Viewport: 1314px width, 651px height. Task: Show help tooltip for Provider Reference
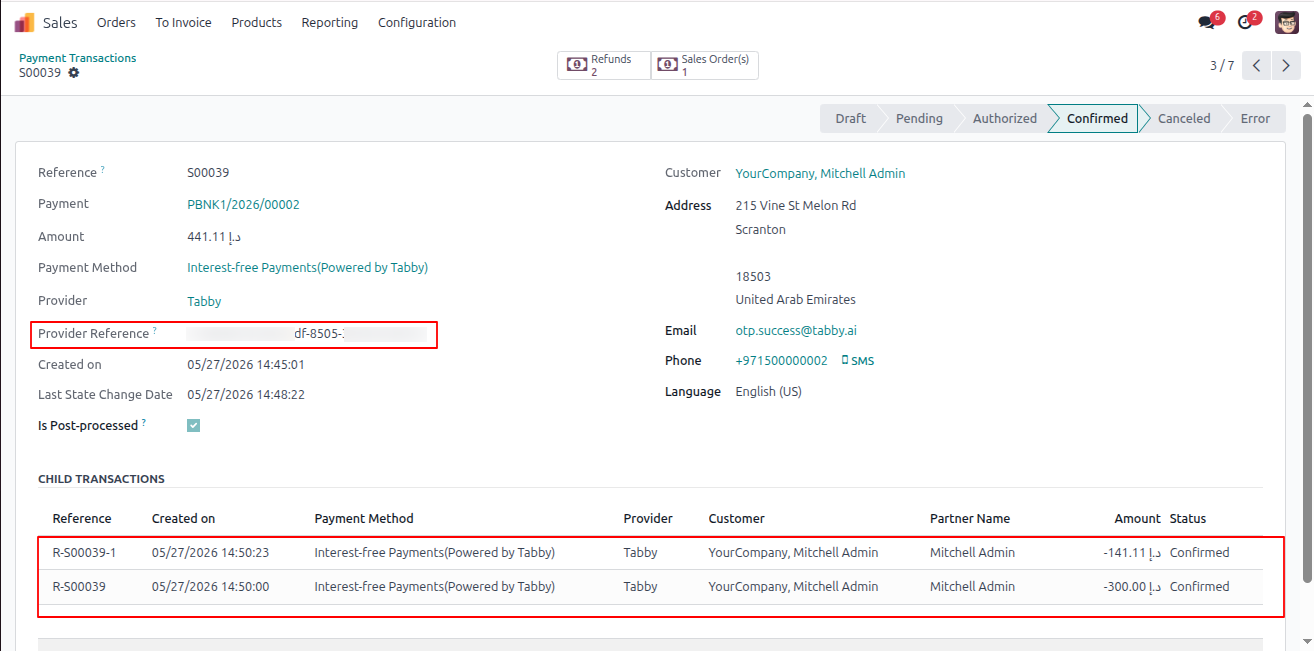click(x=155, y=331)
